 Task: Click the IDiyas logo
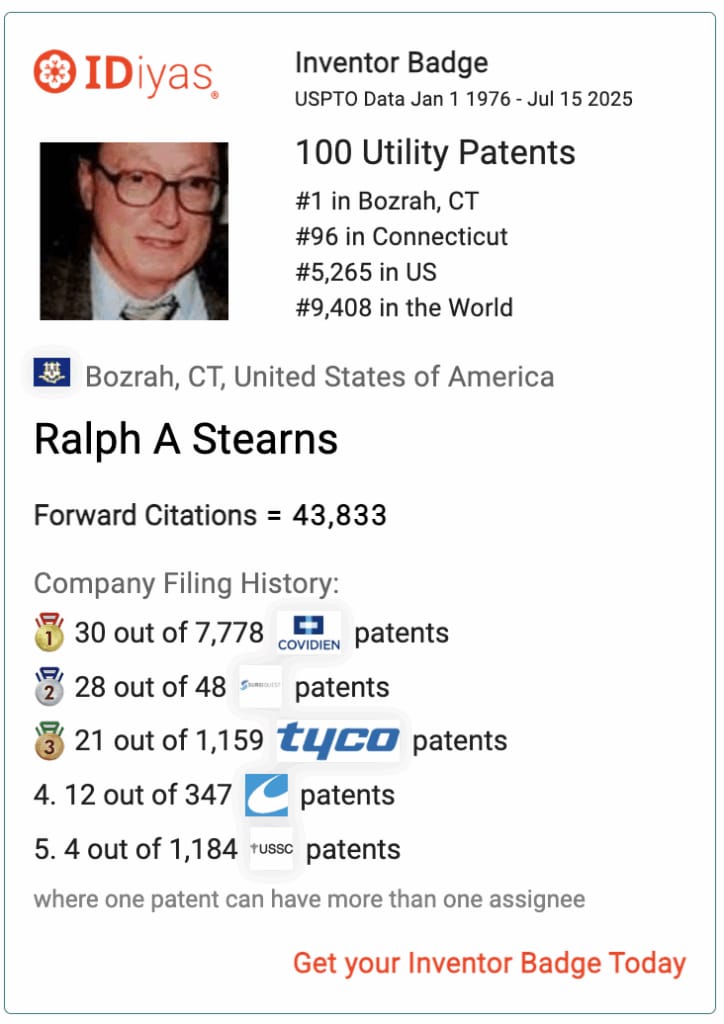(126, 74)
